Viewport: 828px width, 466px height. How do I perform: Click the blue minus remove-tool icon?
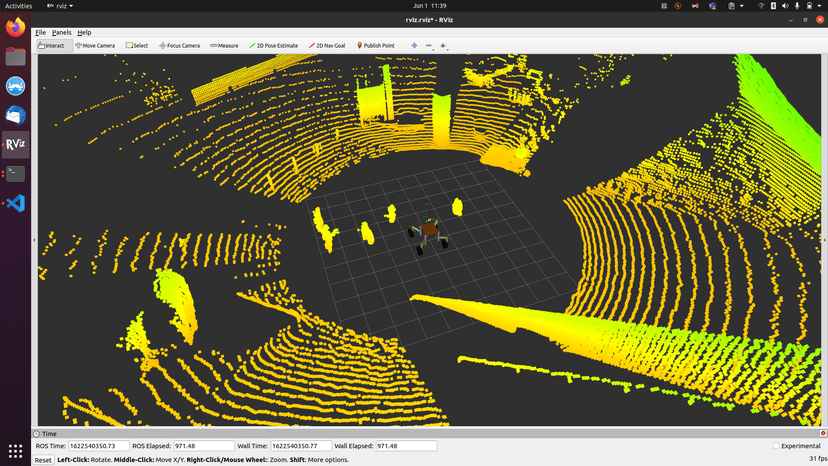coord(428,45)
